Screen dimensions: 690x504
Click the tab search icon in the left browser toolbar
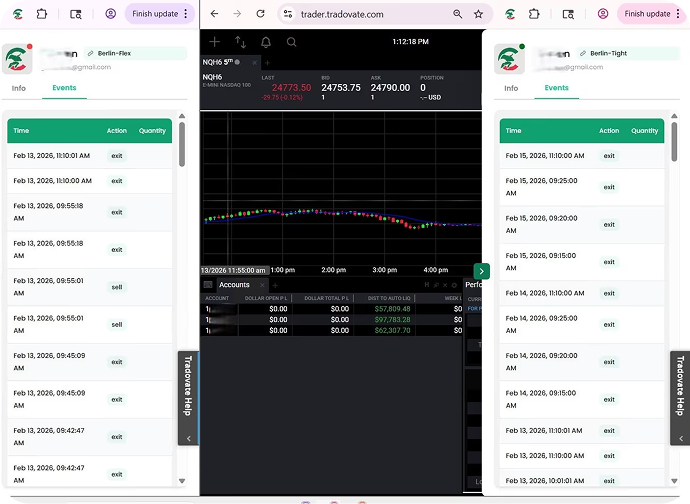pyautogui.click(x=76, y=14)
